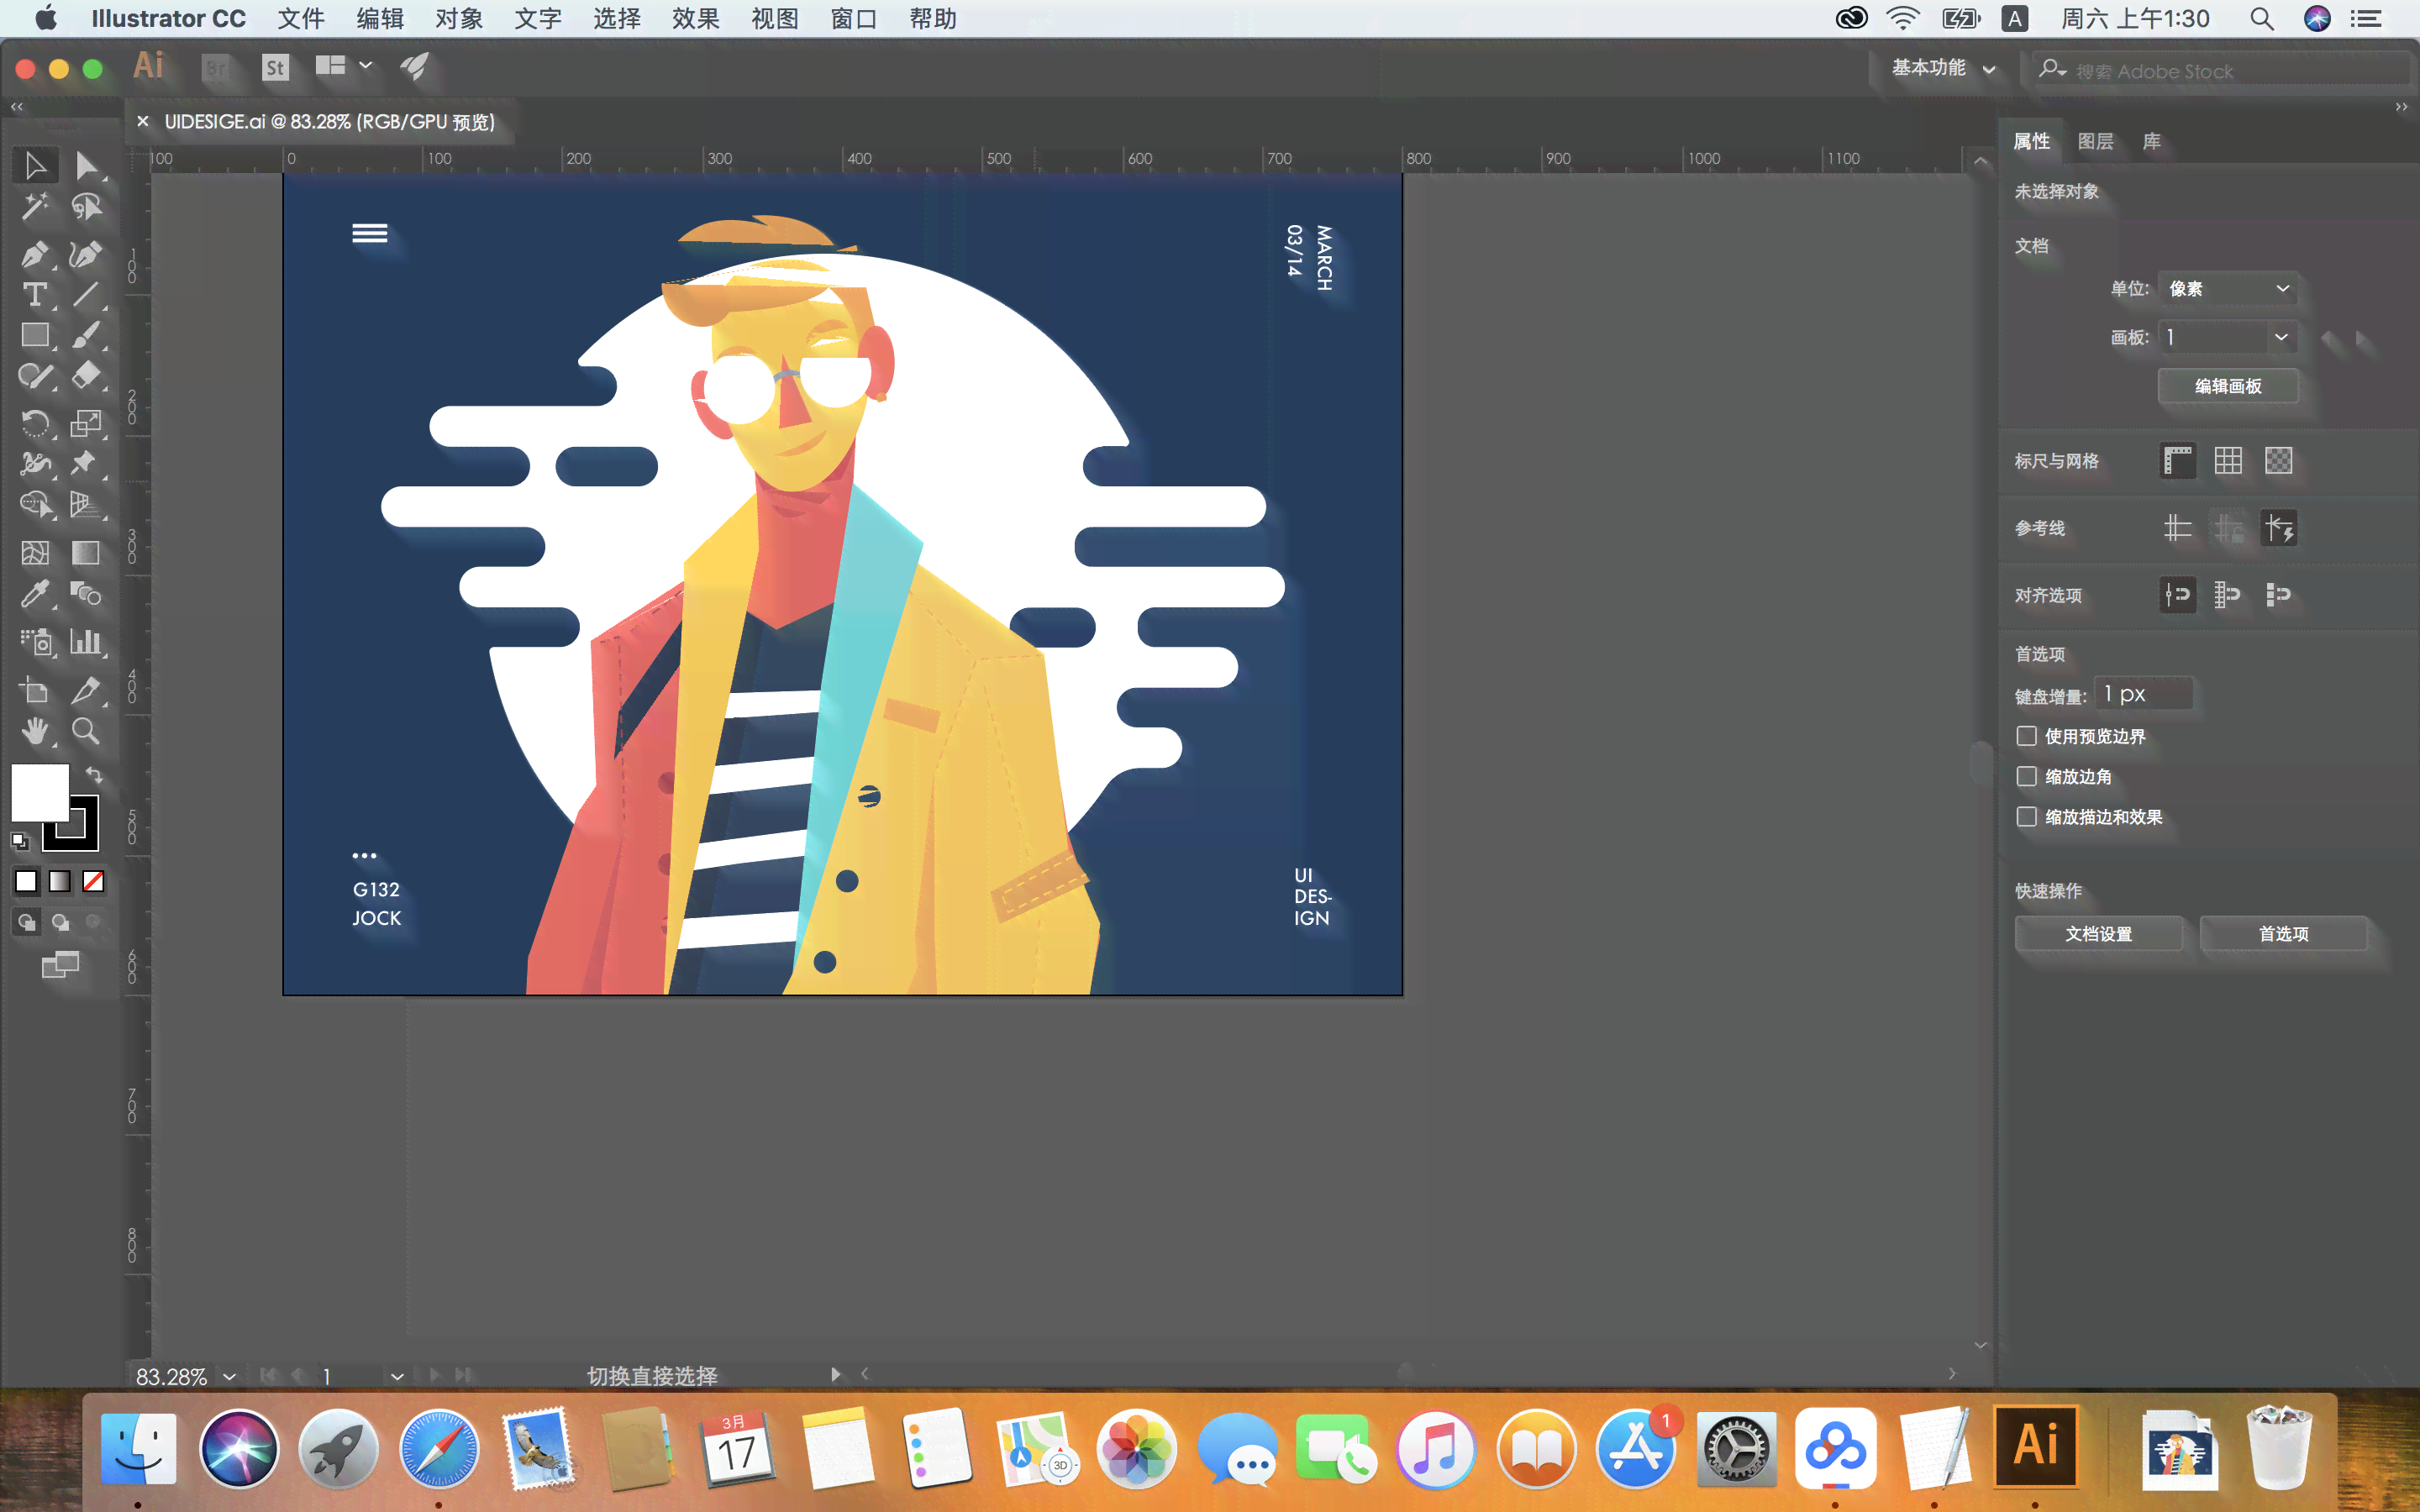This screenshot has width=2420, height=1512.
Task: Collapse the right panel dock
Action: click(x=2401, y=107)
